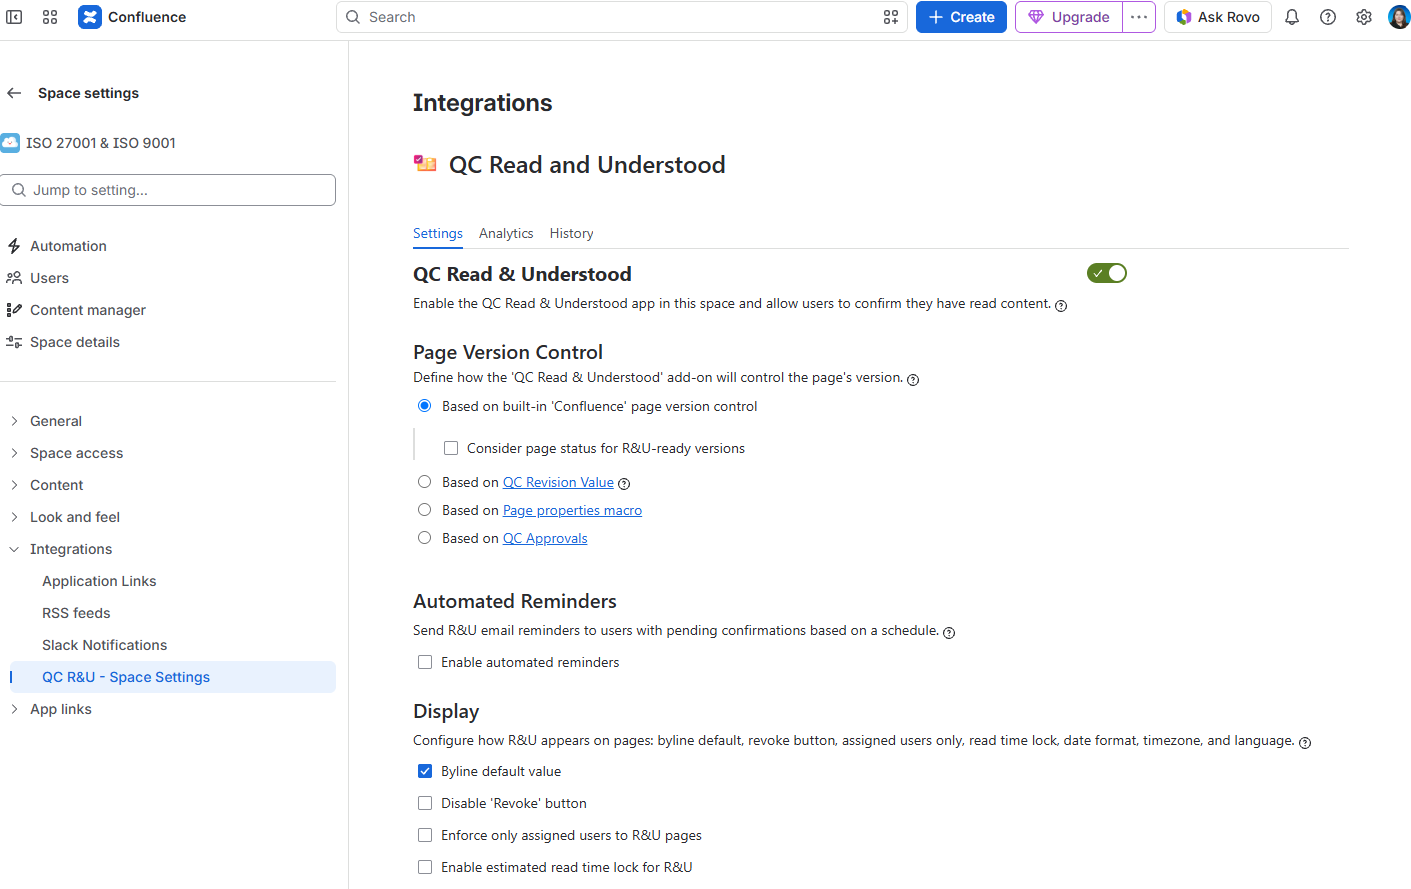The height and width of the screenshot is (889, 1411).
Task: Open the Page properties macro link
Action: point(572,510)
